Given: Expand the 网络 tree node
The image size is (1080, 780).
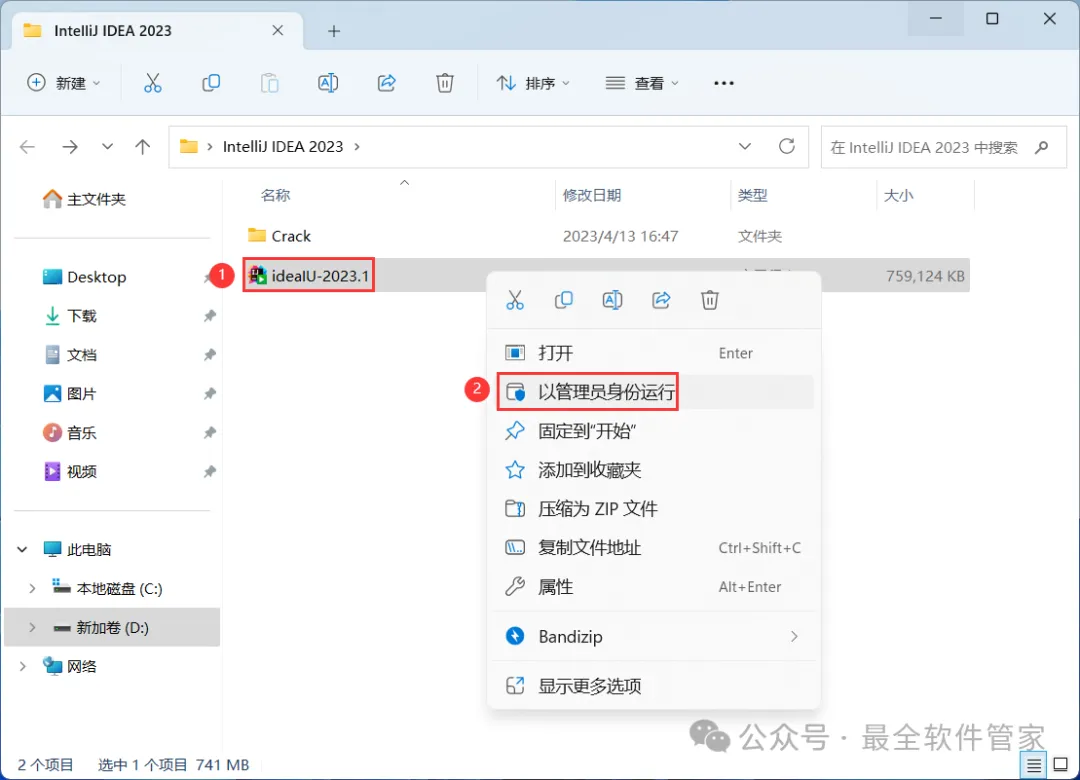Looking at the screenshot, I should [22, 666].
